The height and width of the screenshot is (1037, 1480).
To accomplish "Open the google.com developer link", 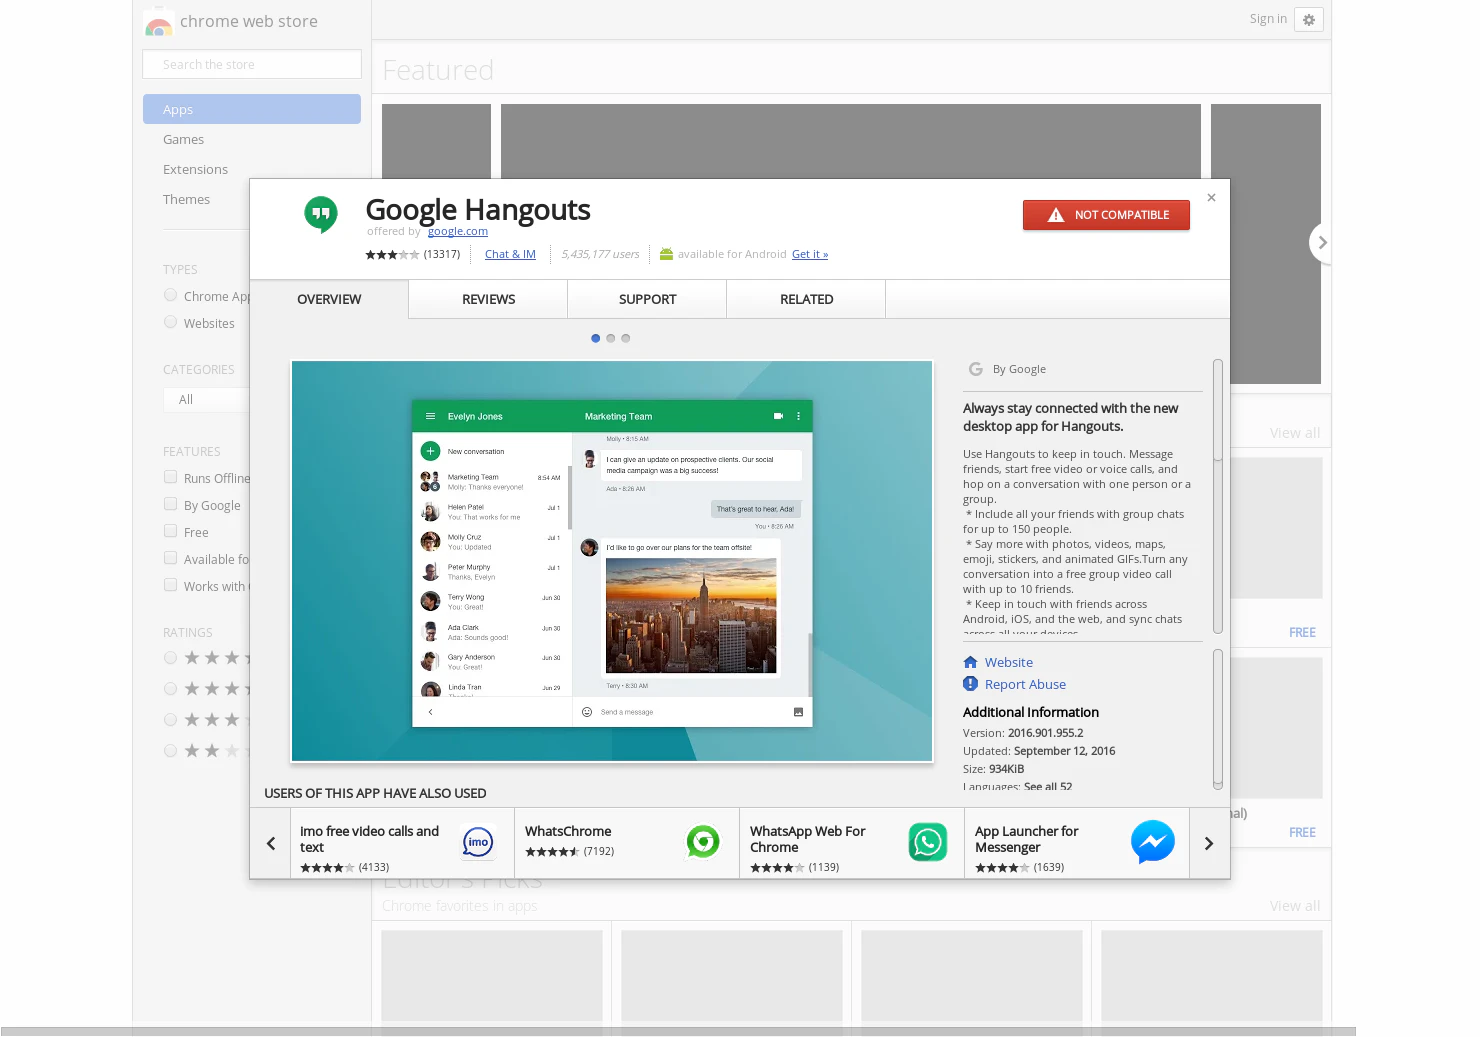I will (x=457, y=230).
